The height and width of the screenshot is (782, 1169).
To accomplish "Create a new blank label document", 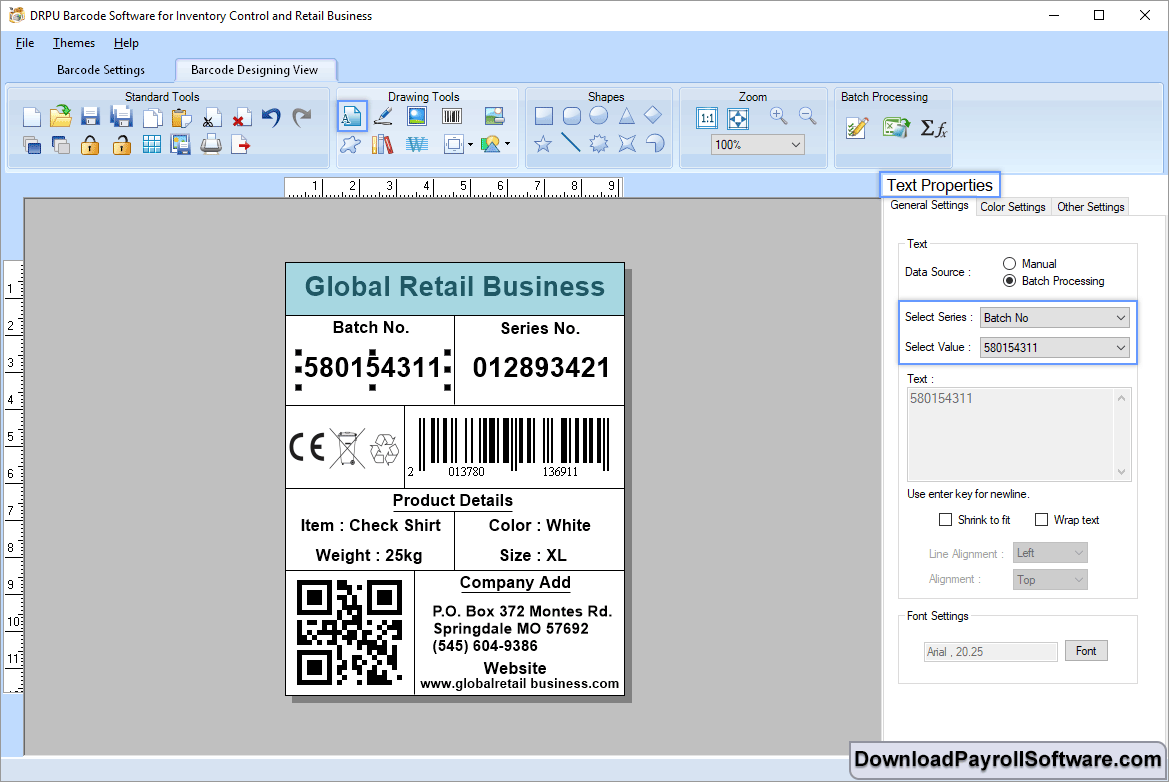I will point(31,118).
